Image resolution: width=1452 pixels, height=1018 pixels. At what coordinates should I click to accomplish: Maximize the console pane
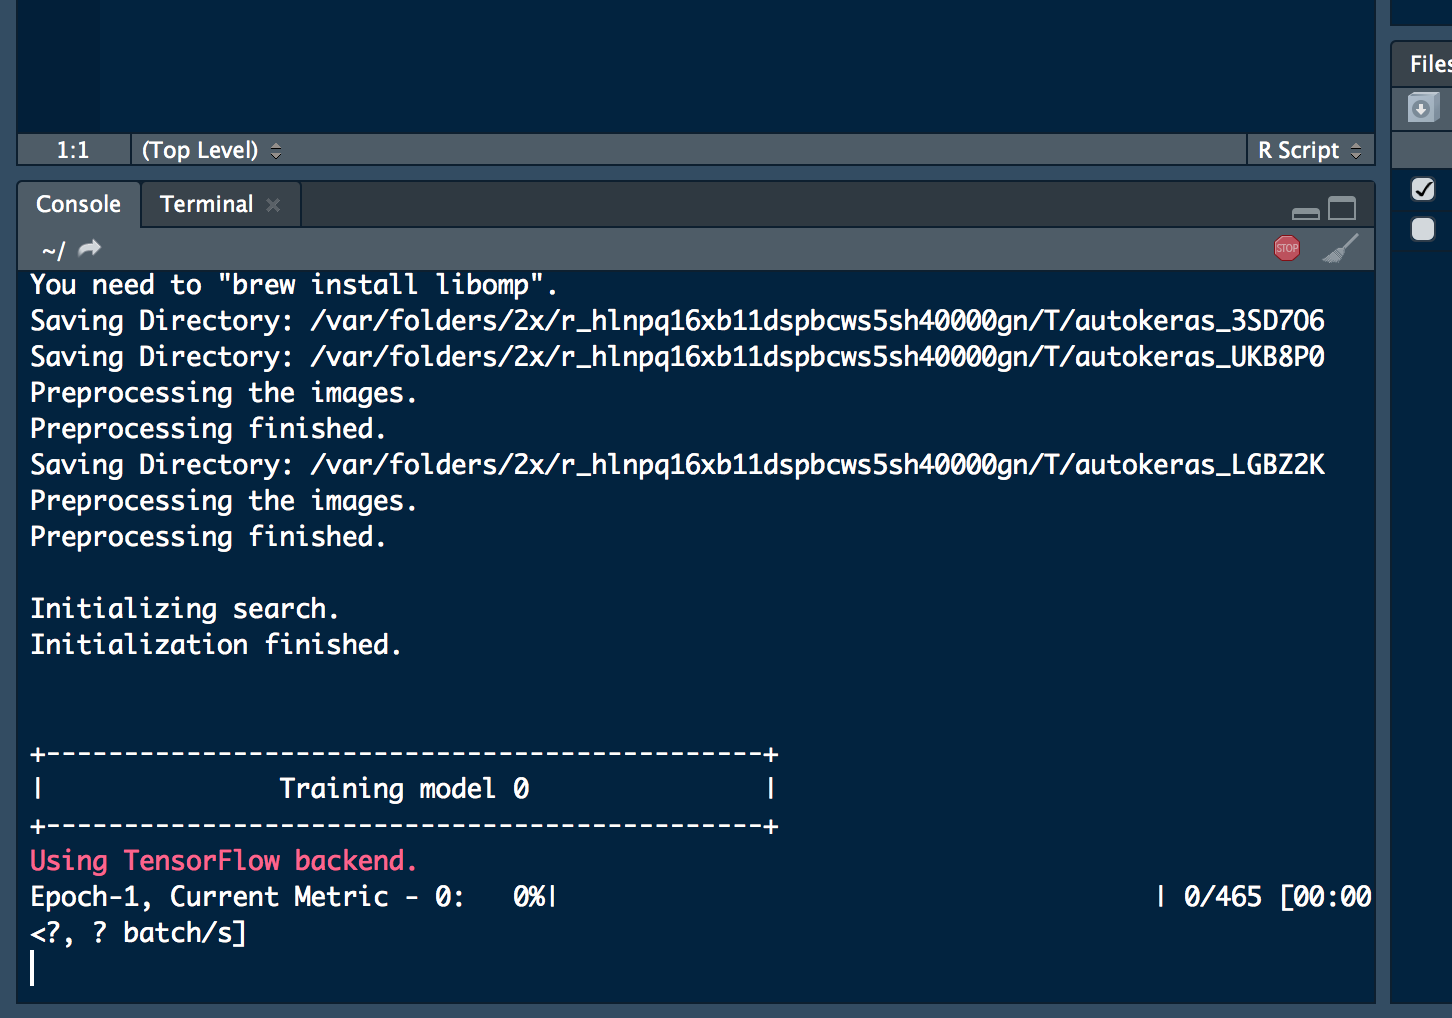click(x=1341, y=206)
